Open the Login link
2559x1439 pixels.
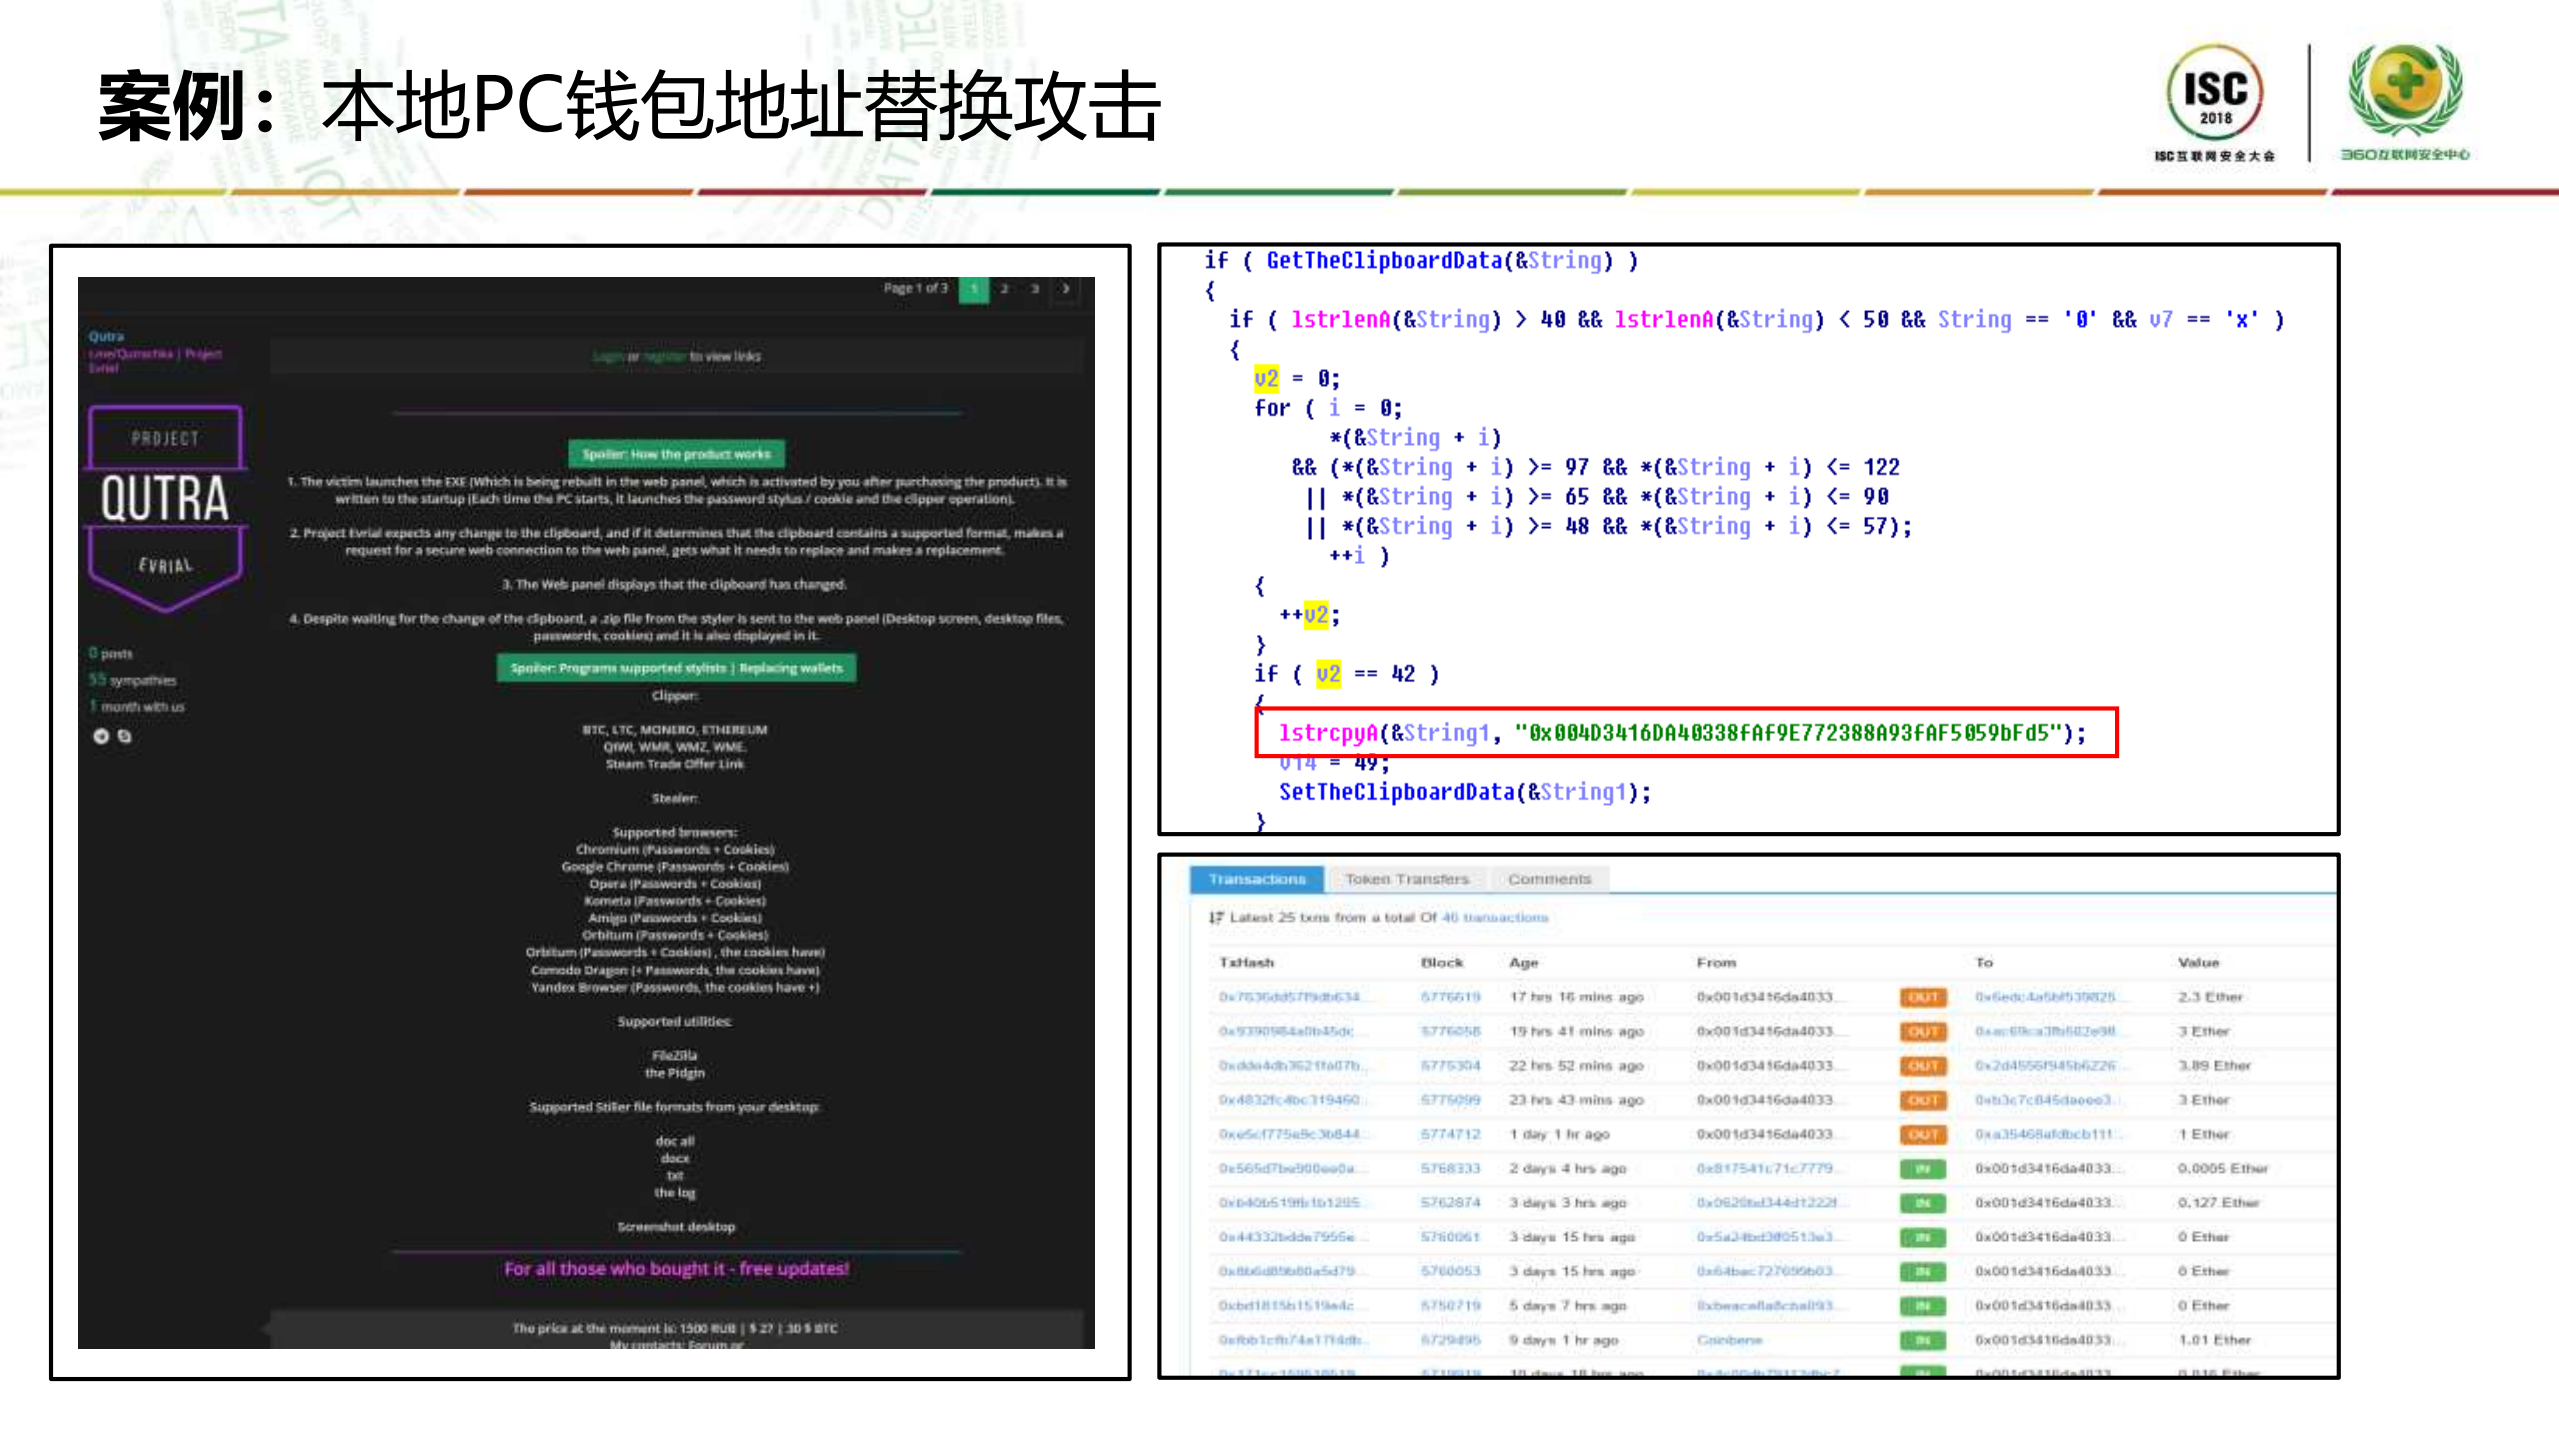coord(606,356)
